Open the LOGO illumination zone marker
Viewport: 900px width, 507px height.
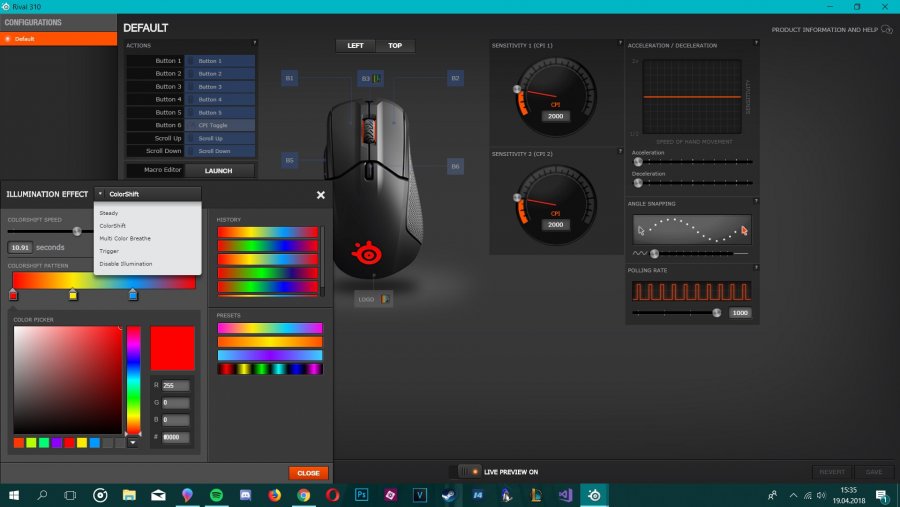(374, 299)
